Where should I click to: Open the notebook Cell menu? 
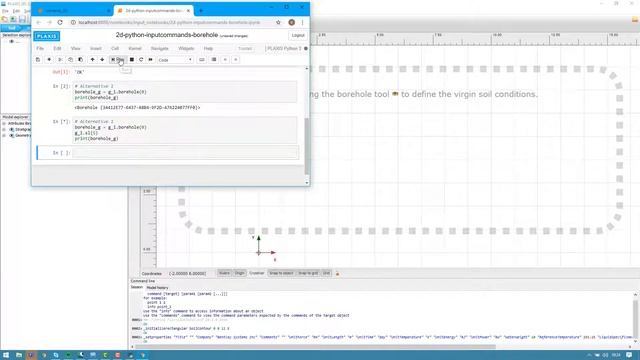click(x=115, y=49)
